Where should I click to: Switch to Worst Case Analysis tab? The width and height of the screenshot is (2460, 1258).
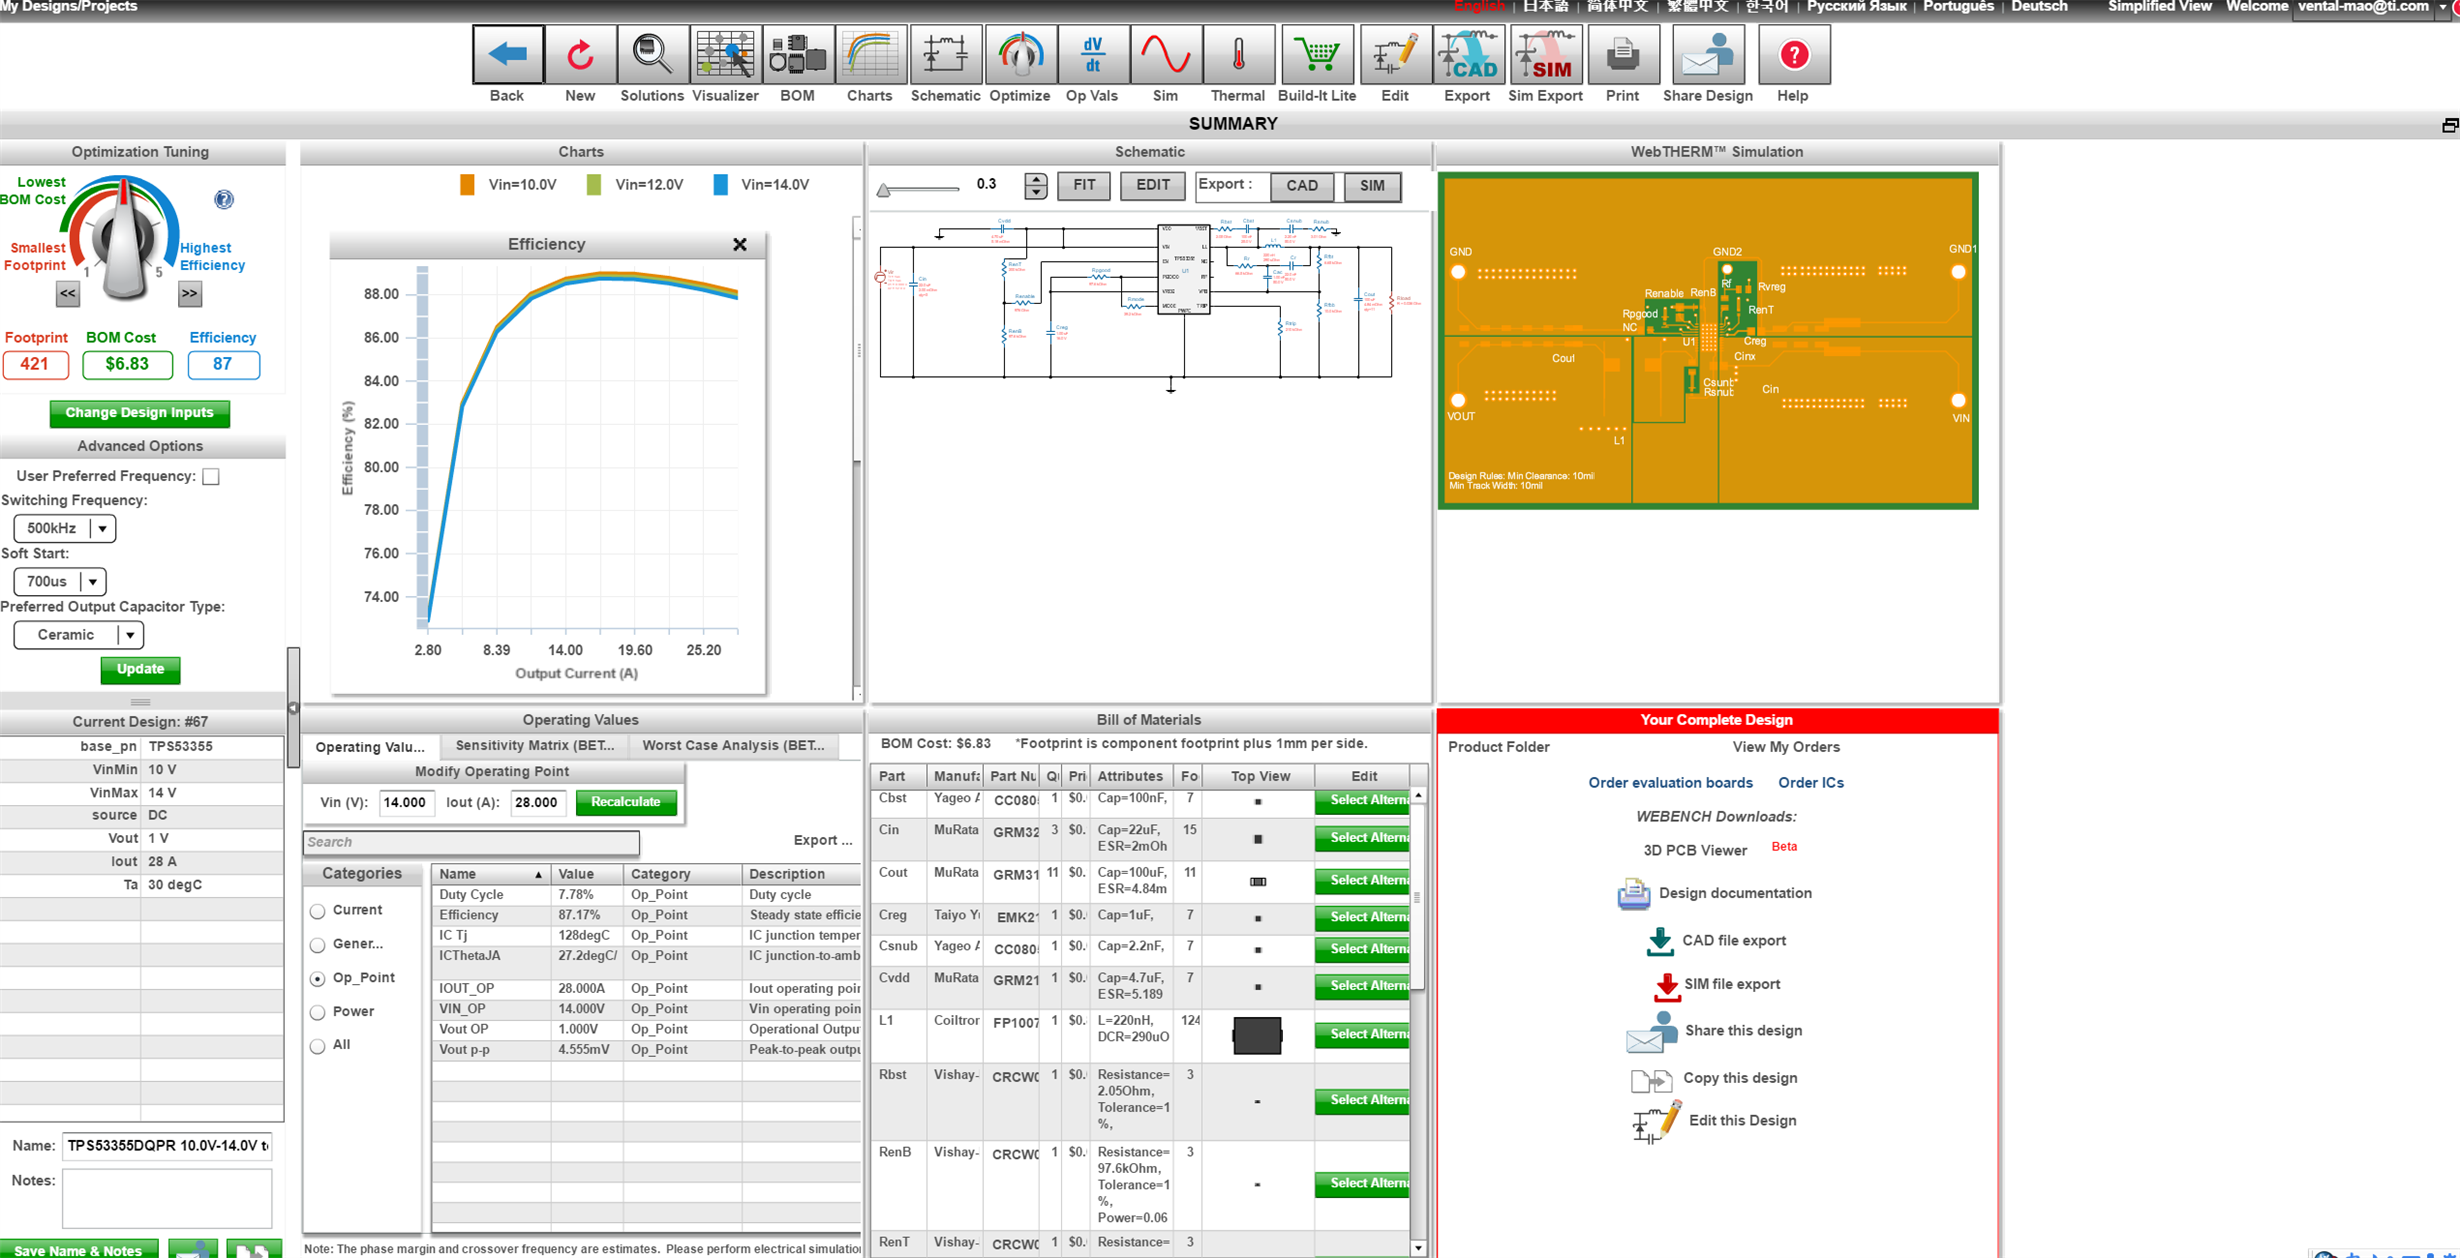point(734,745)
